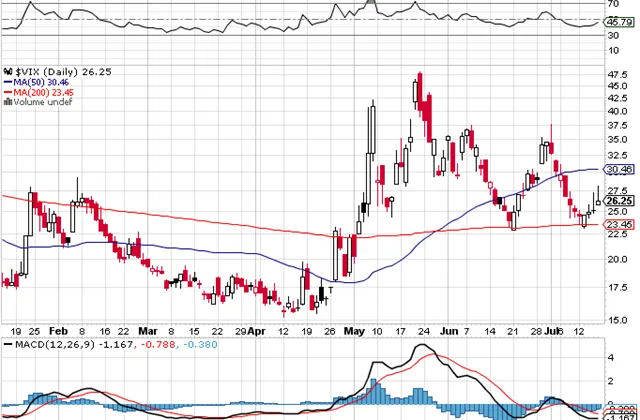Click the 23.45 MA(200) price tag

pos(620,226)
